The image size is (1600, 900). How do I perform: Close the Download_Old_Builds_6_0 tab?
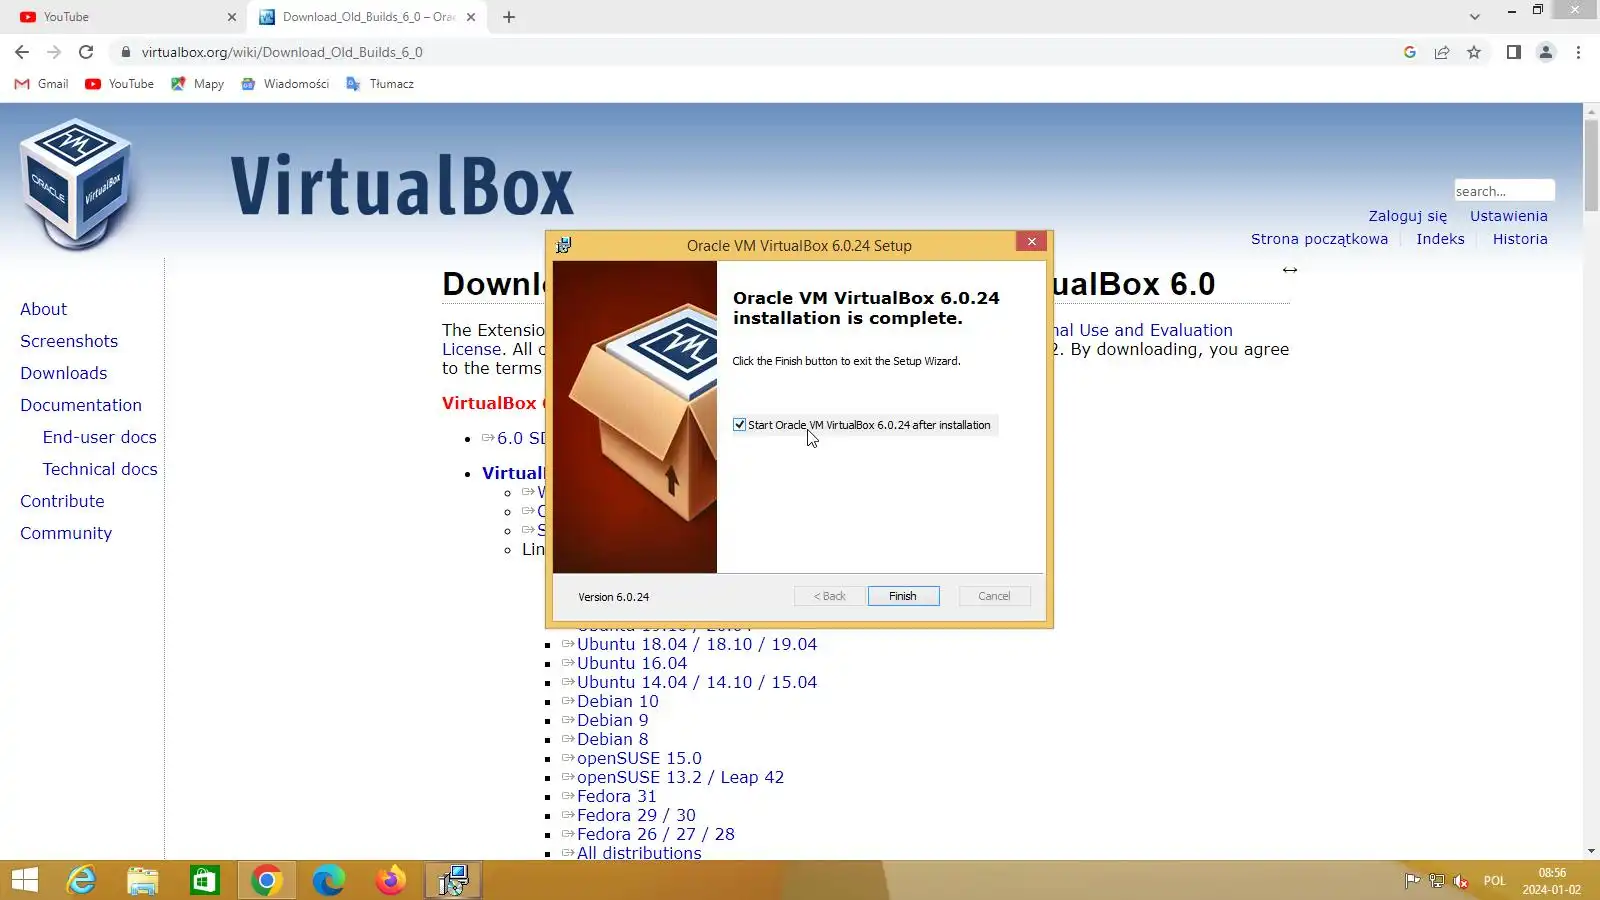[x=472, y=17]
